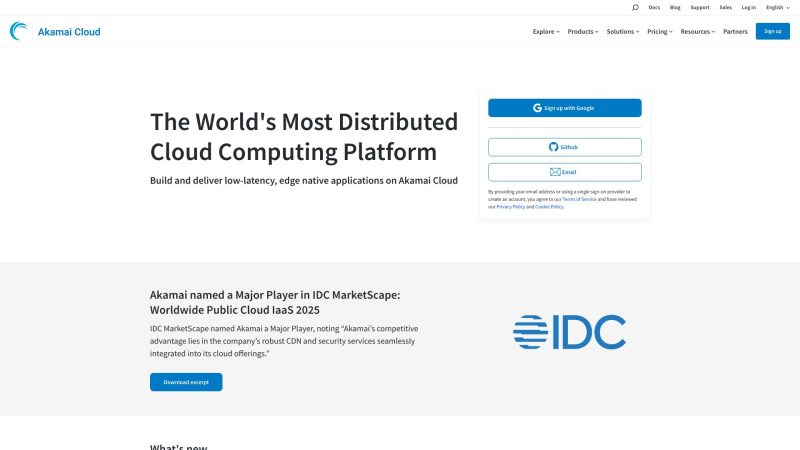The height and width of the screenshot is (450, 800).
Task: Click the IDC logo image
Action: pyautogui.click(x=569, y=332)
